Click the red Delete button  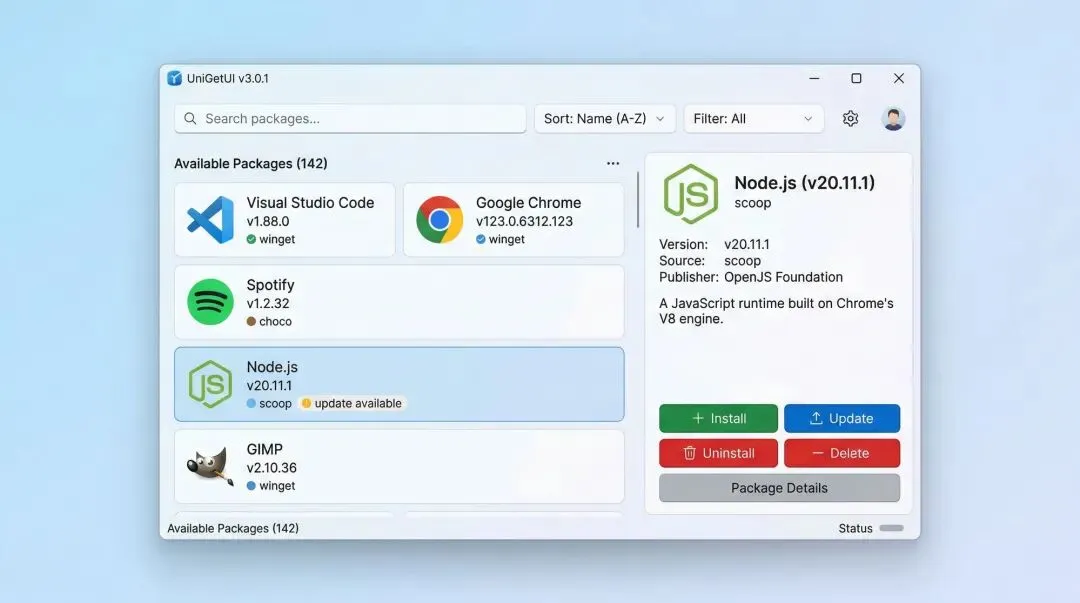(x=842, y=453)
